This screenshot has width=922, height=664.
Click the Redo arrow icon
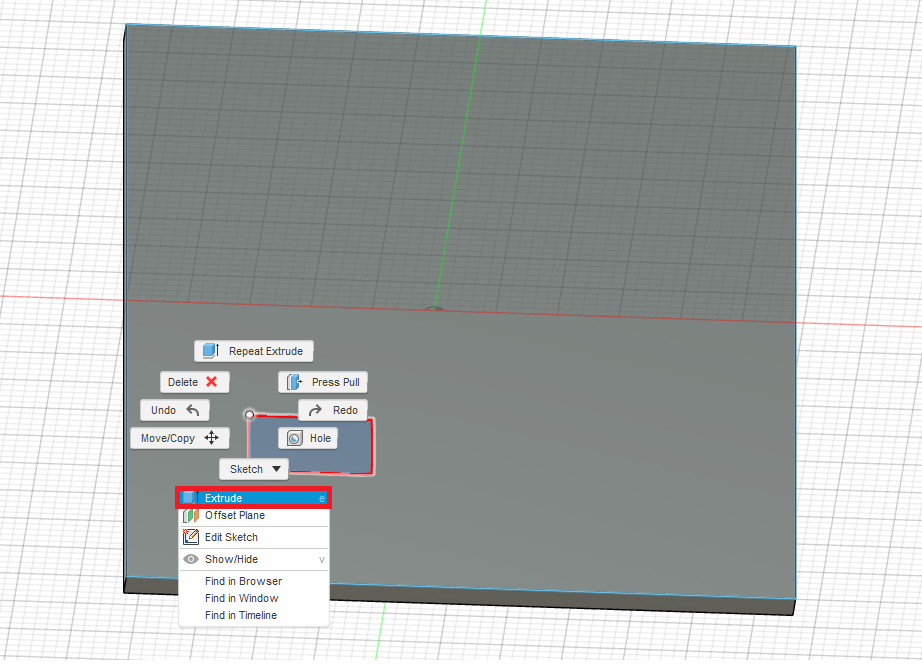(316, 409)
